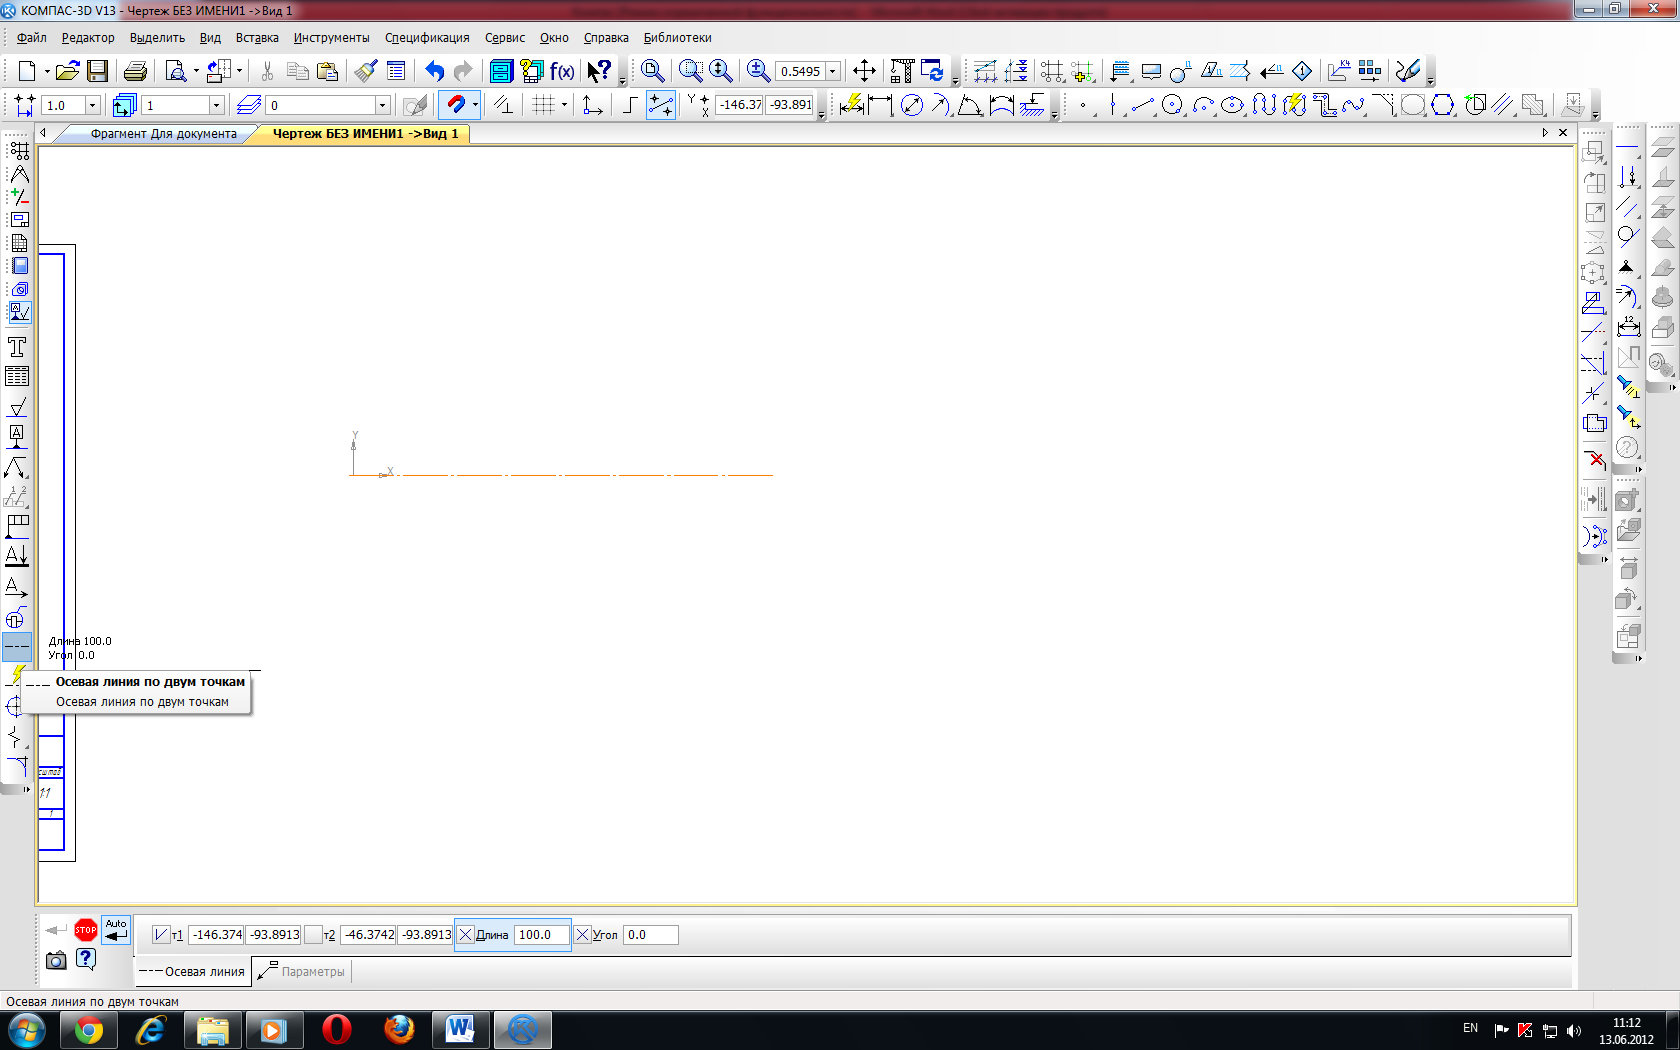Click the Windows Start button
1680x1050 pixels.
pyautogui.click(x=26, y=1030)
